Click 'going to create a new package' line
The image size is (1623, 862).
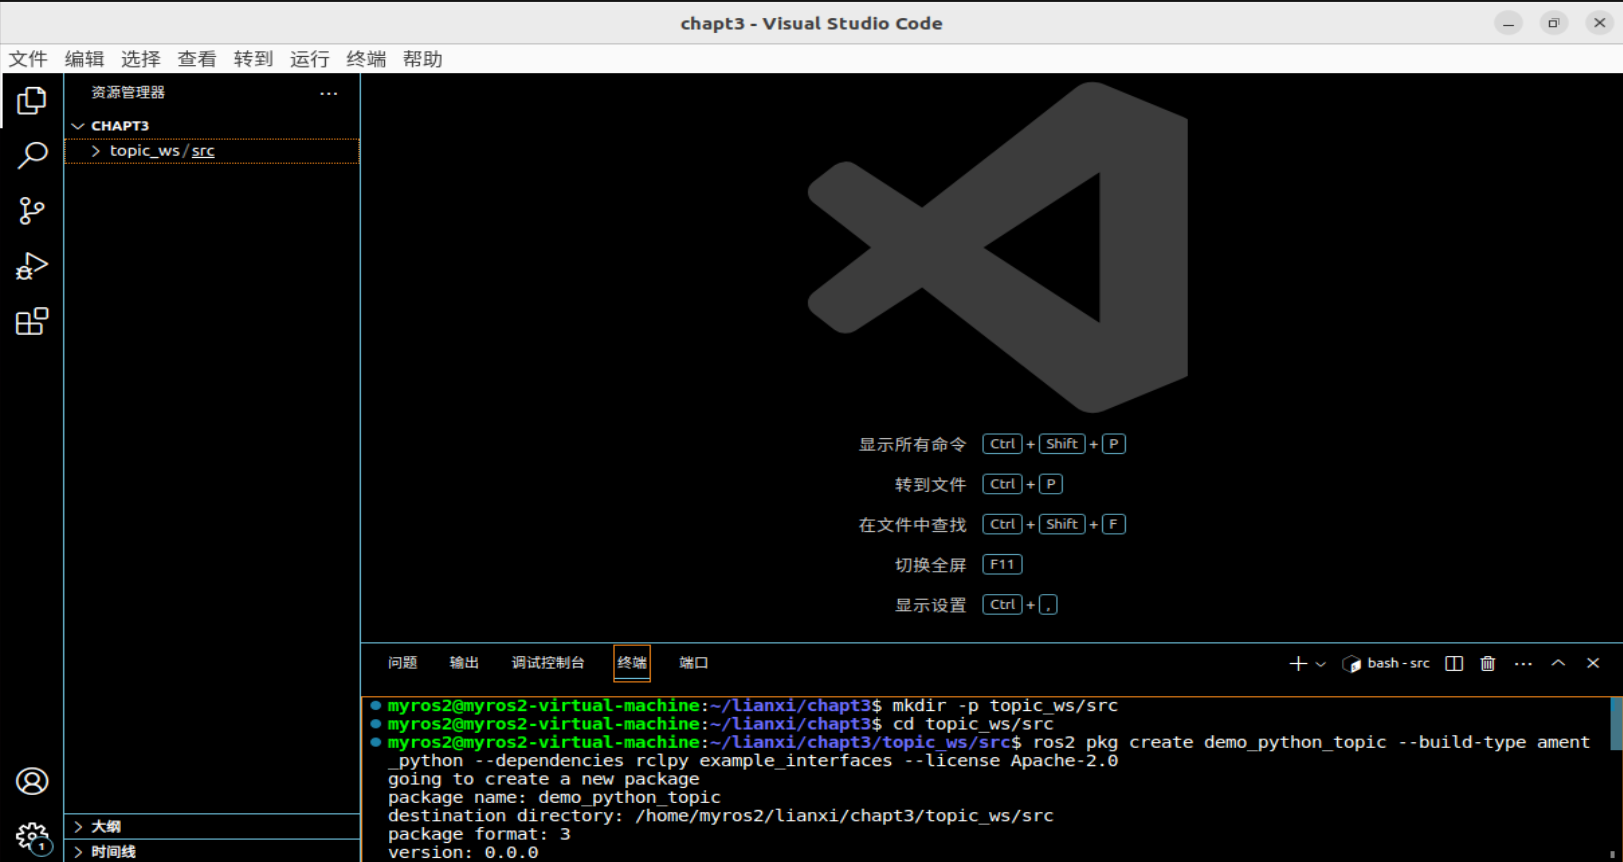click(x=544, y=779)
